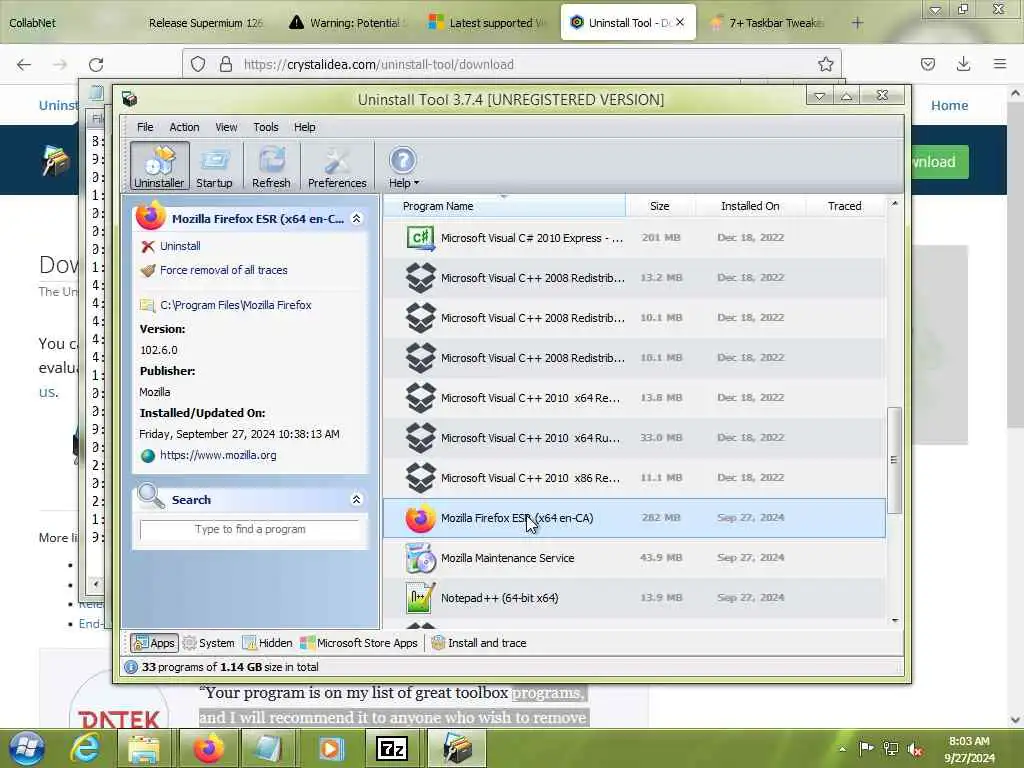Open a new browser tab

857,23
